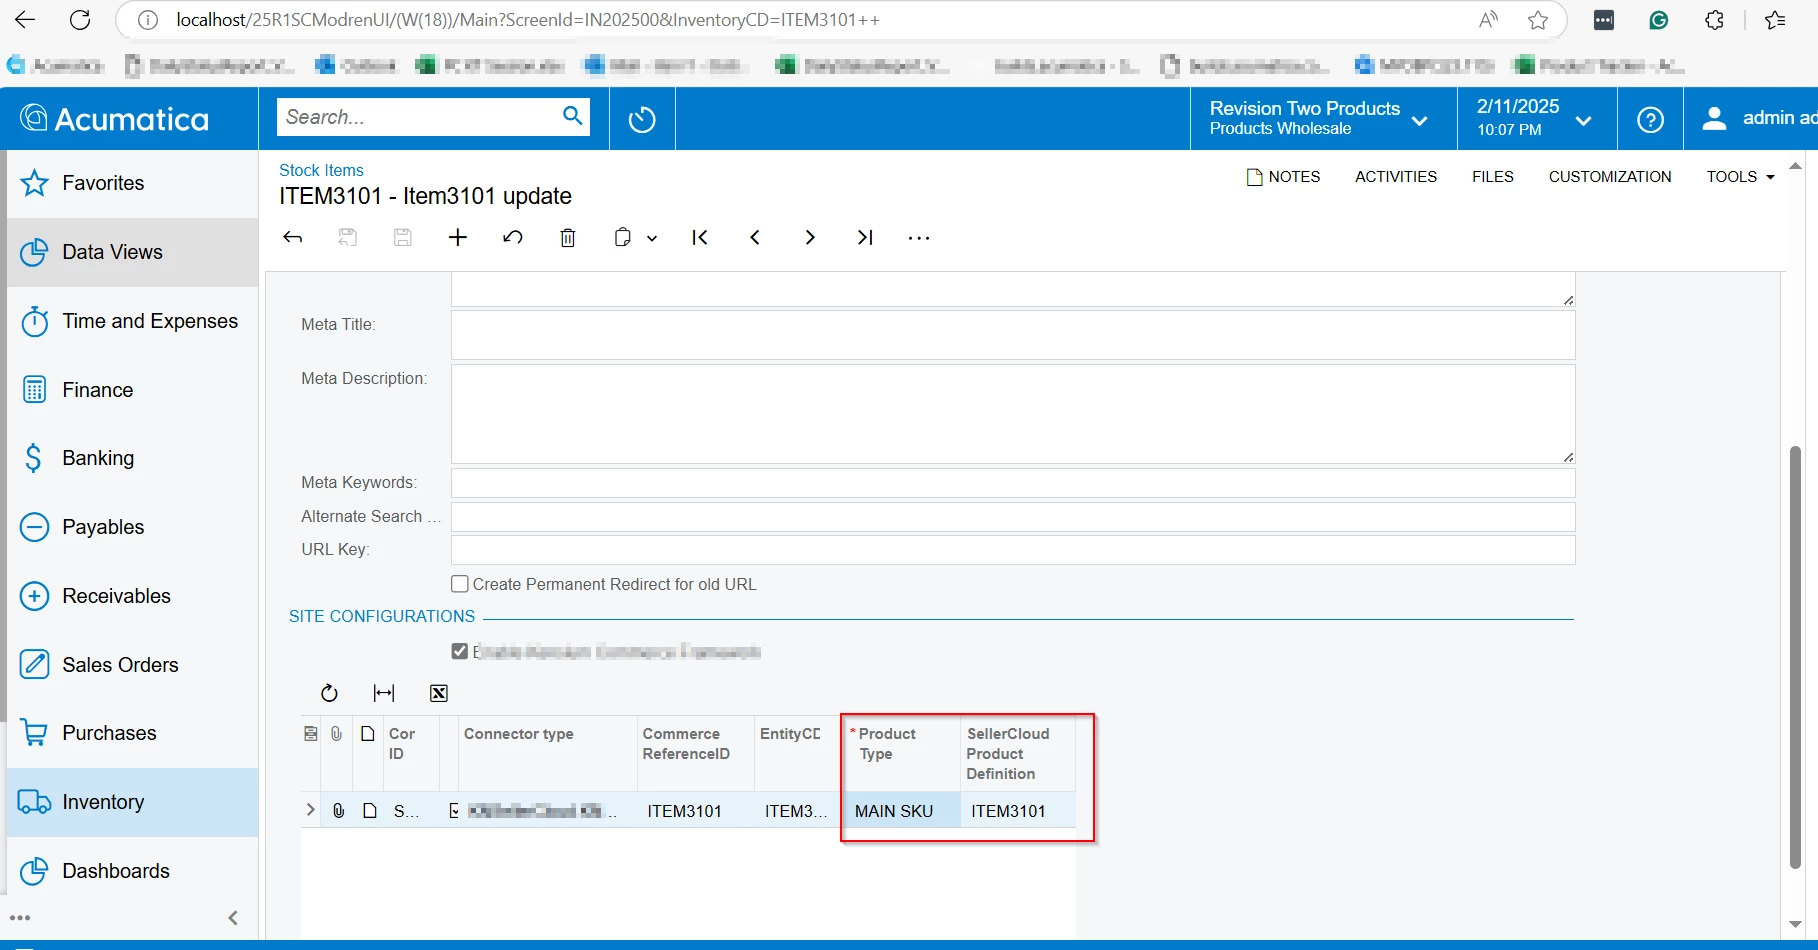Open the Data Views workspace
Screen dimensions: 1818x950
(x=132, y=252)
